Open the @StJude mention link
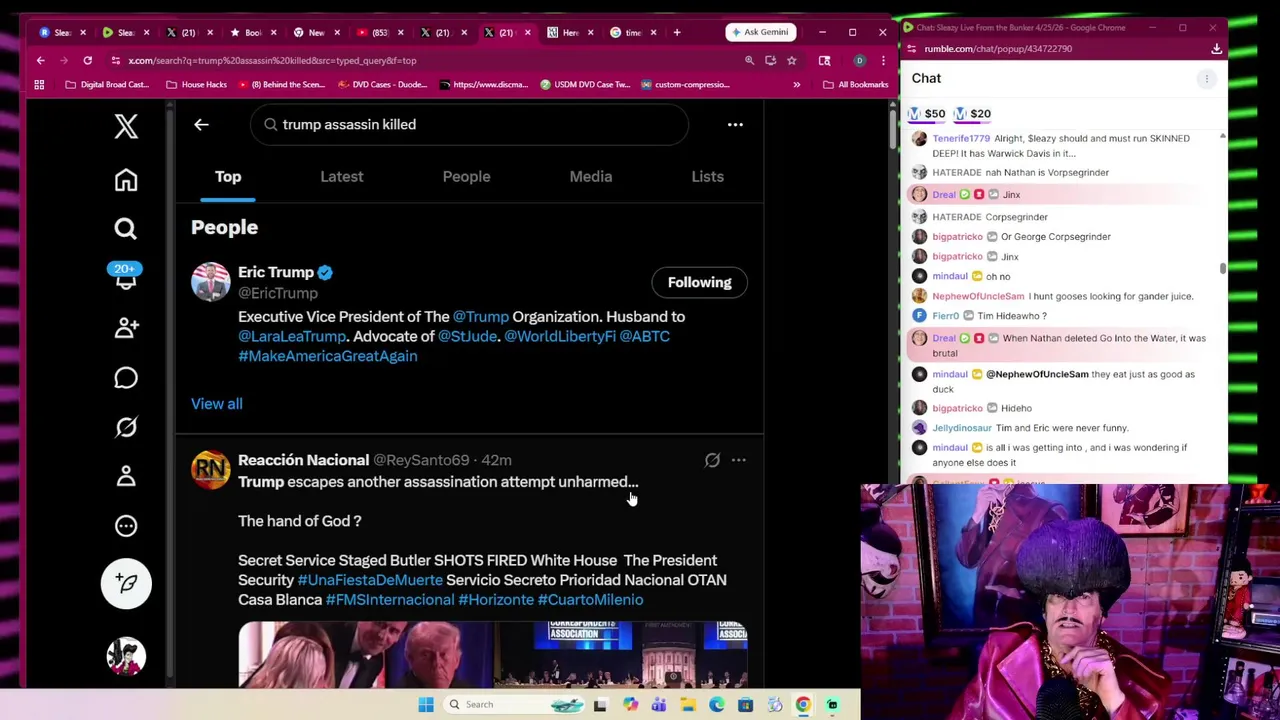The height and width of the screenshot is (720, 1280). [x=467, y=336]
